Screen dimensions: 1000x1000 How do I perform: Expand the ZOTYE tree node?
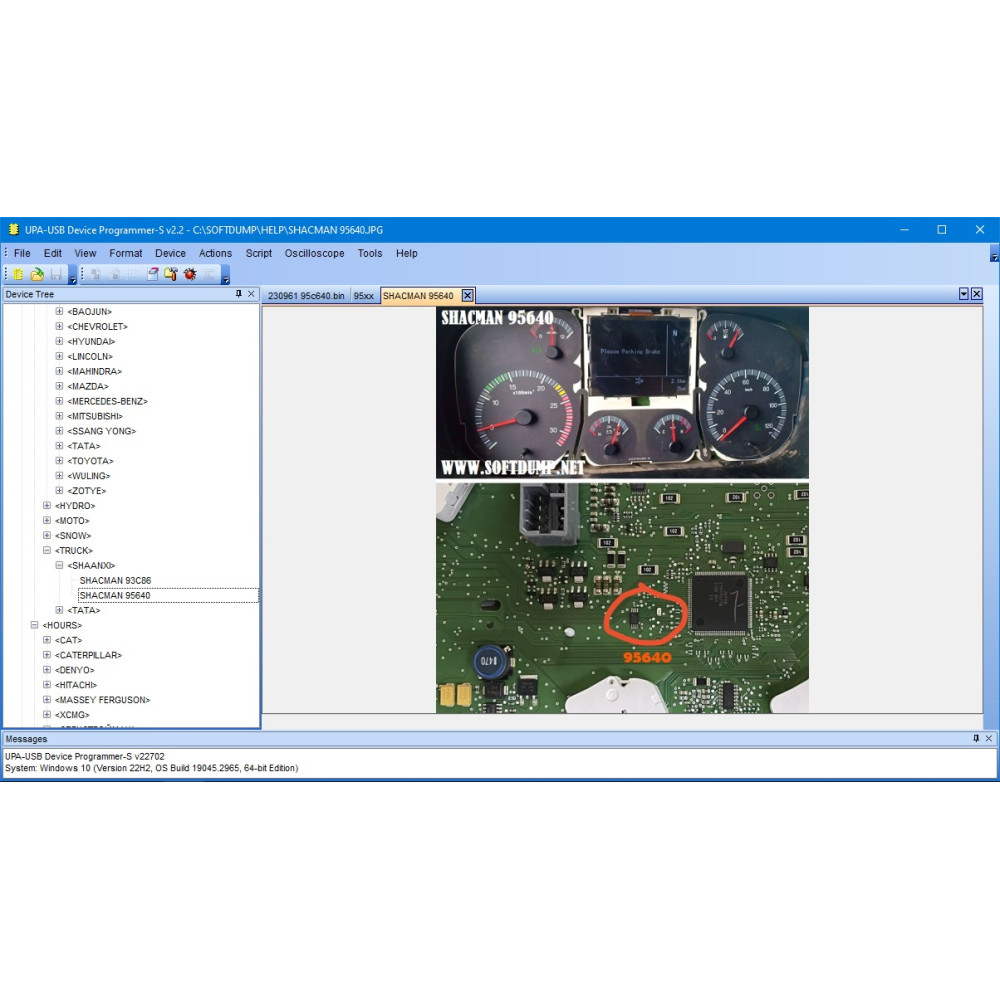(59, 490)
